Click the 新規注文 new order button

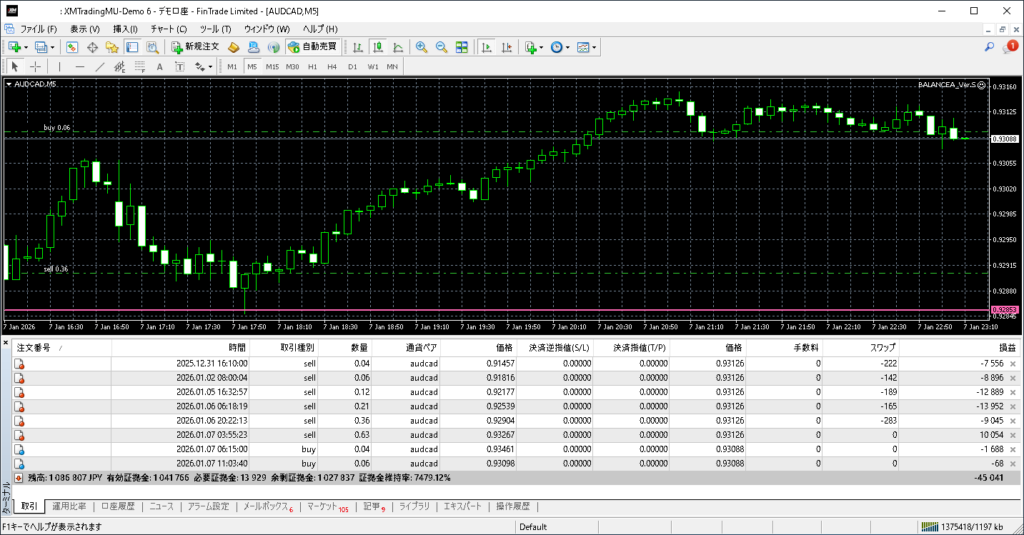coord(195,47)
